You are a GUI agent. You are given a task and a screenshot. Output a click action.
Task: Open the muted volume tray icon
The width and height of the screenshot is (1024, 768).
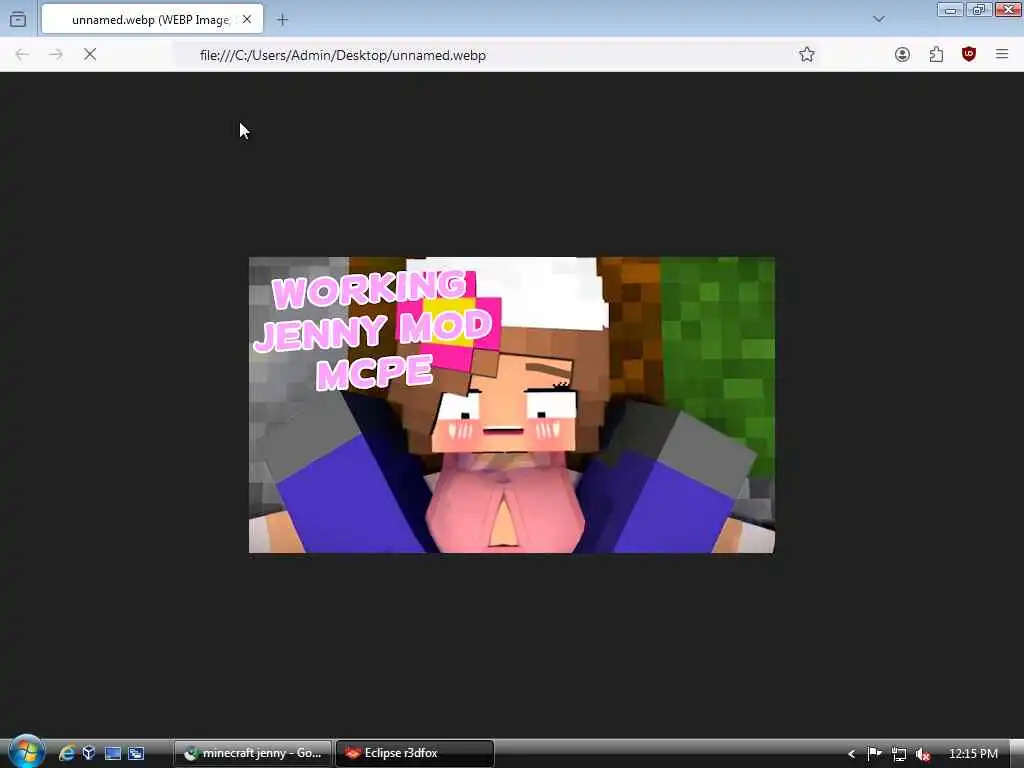tap(922, 754)
